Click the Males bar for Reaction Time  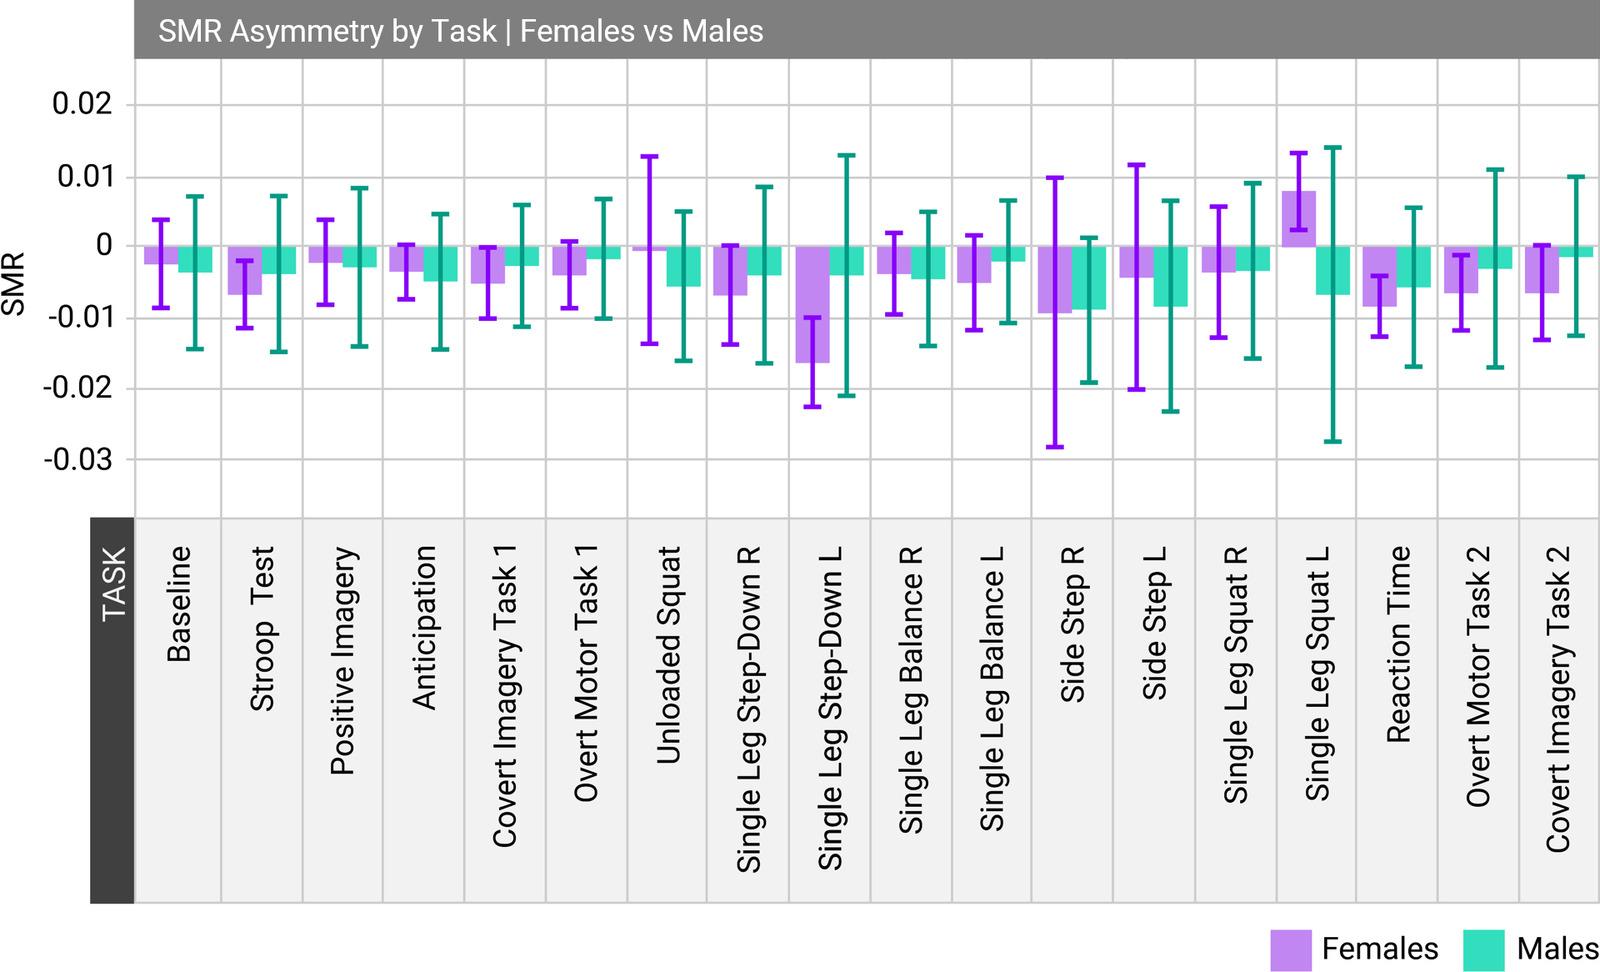[x=1413, y=267]
